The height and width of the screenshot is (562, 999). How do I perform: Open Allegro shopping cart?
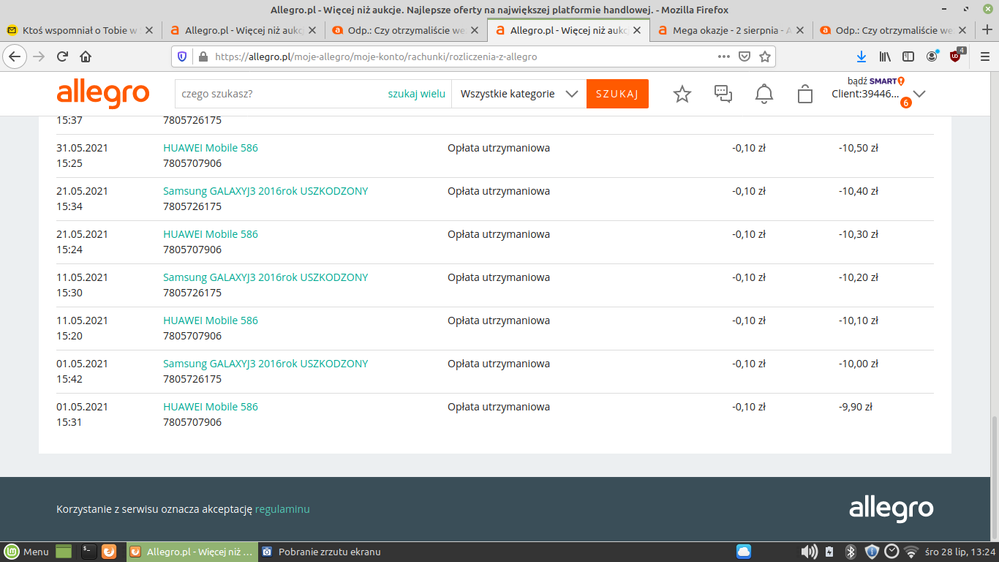pos(805,94)
